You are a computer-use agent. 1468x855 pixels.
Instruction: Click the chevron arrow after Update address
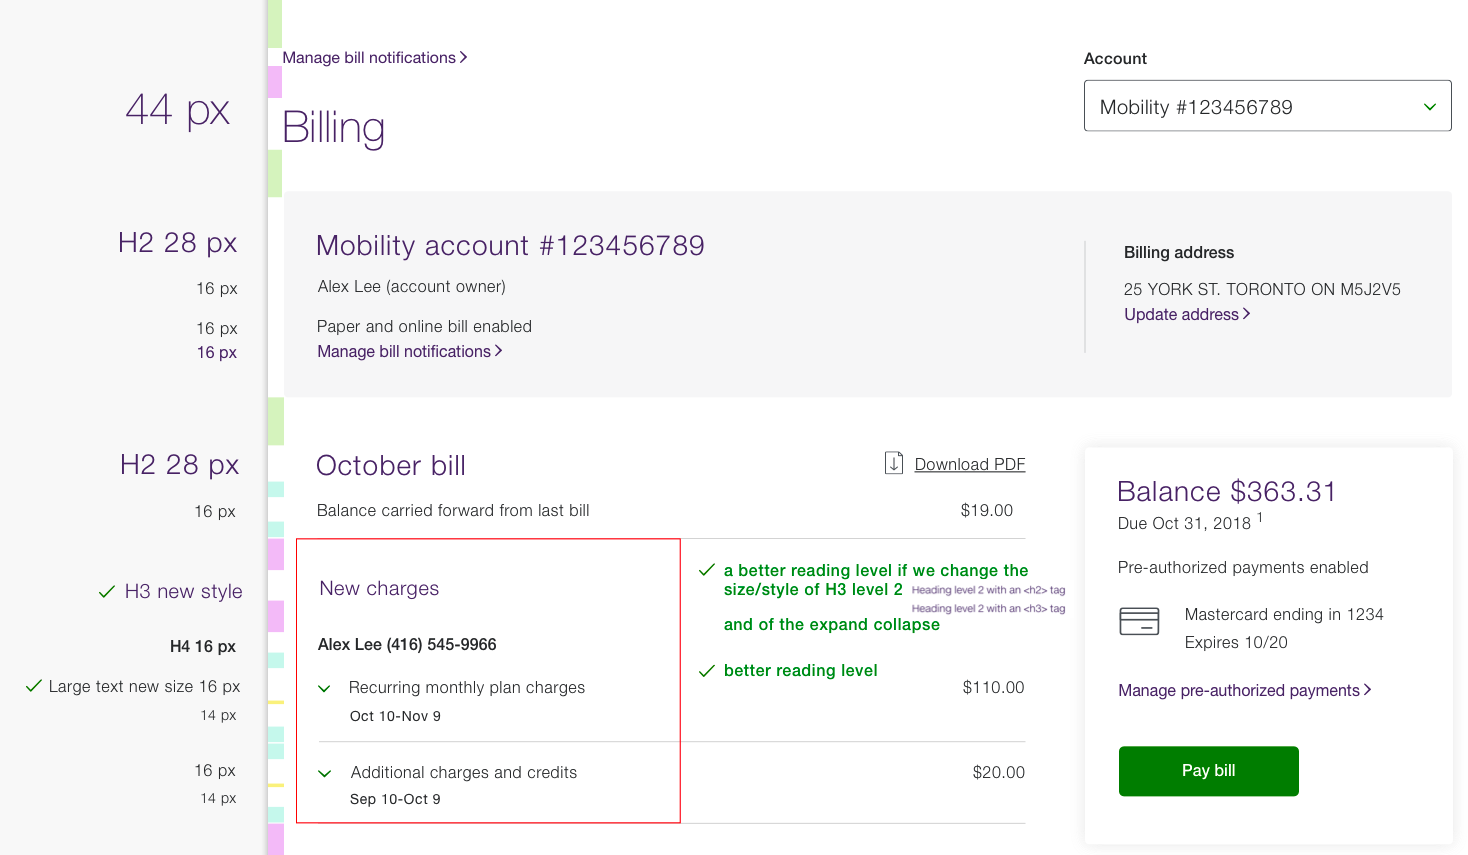pyautogui.click(x=1247, y=314)
